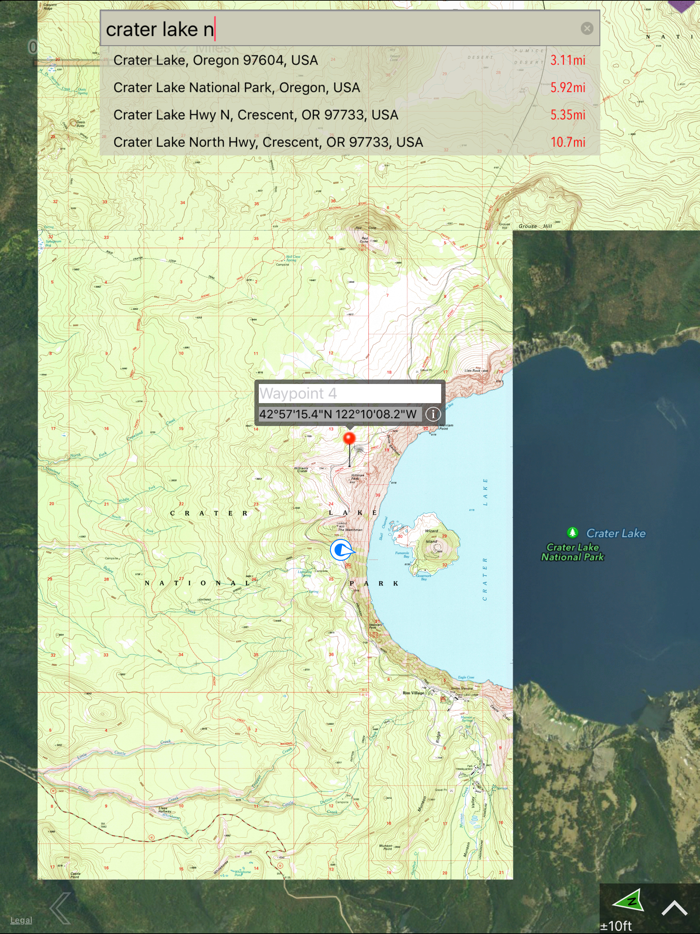The width and height of the screenshot is (700, 934).
Task: Tap the ±10ft GPS accuracy indicator
Action: click(x=616, y=926)
